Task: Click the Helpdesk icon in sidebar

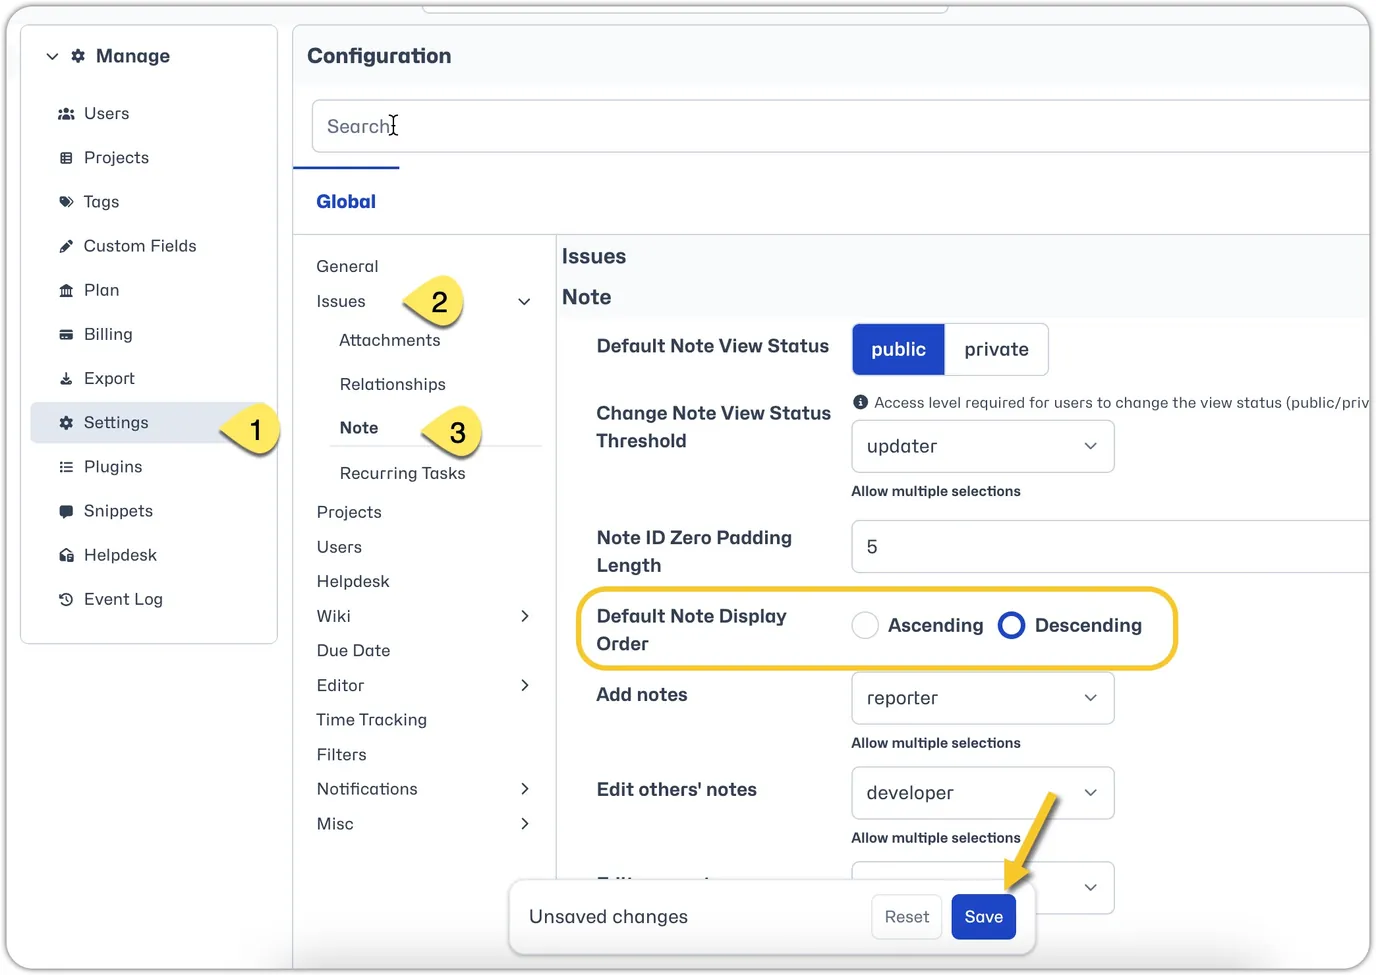Action: (66, 555)
